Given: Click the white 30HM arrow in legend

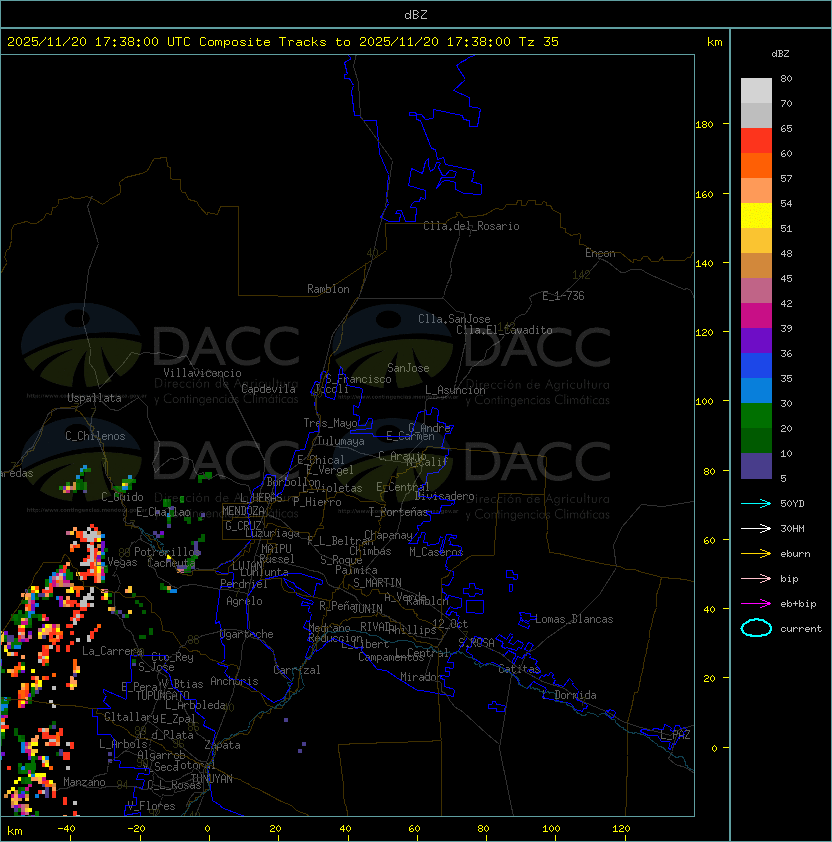Looking at the screenshot, I should 756,528.
